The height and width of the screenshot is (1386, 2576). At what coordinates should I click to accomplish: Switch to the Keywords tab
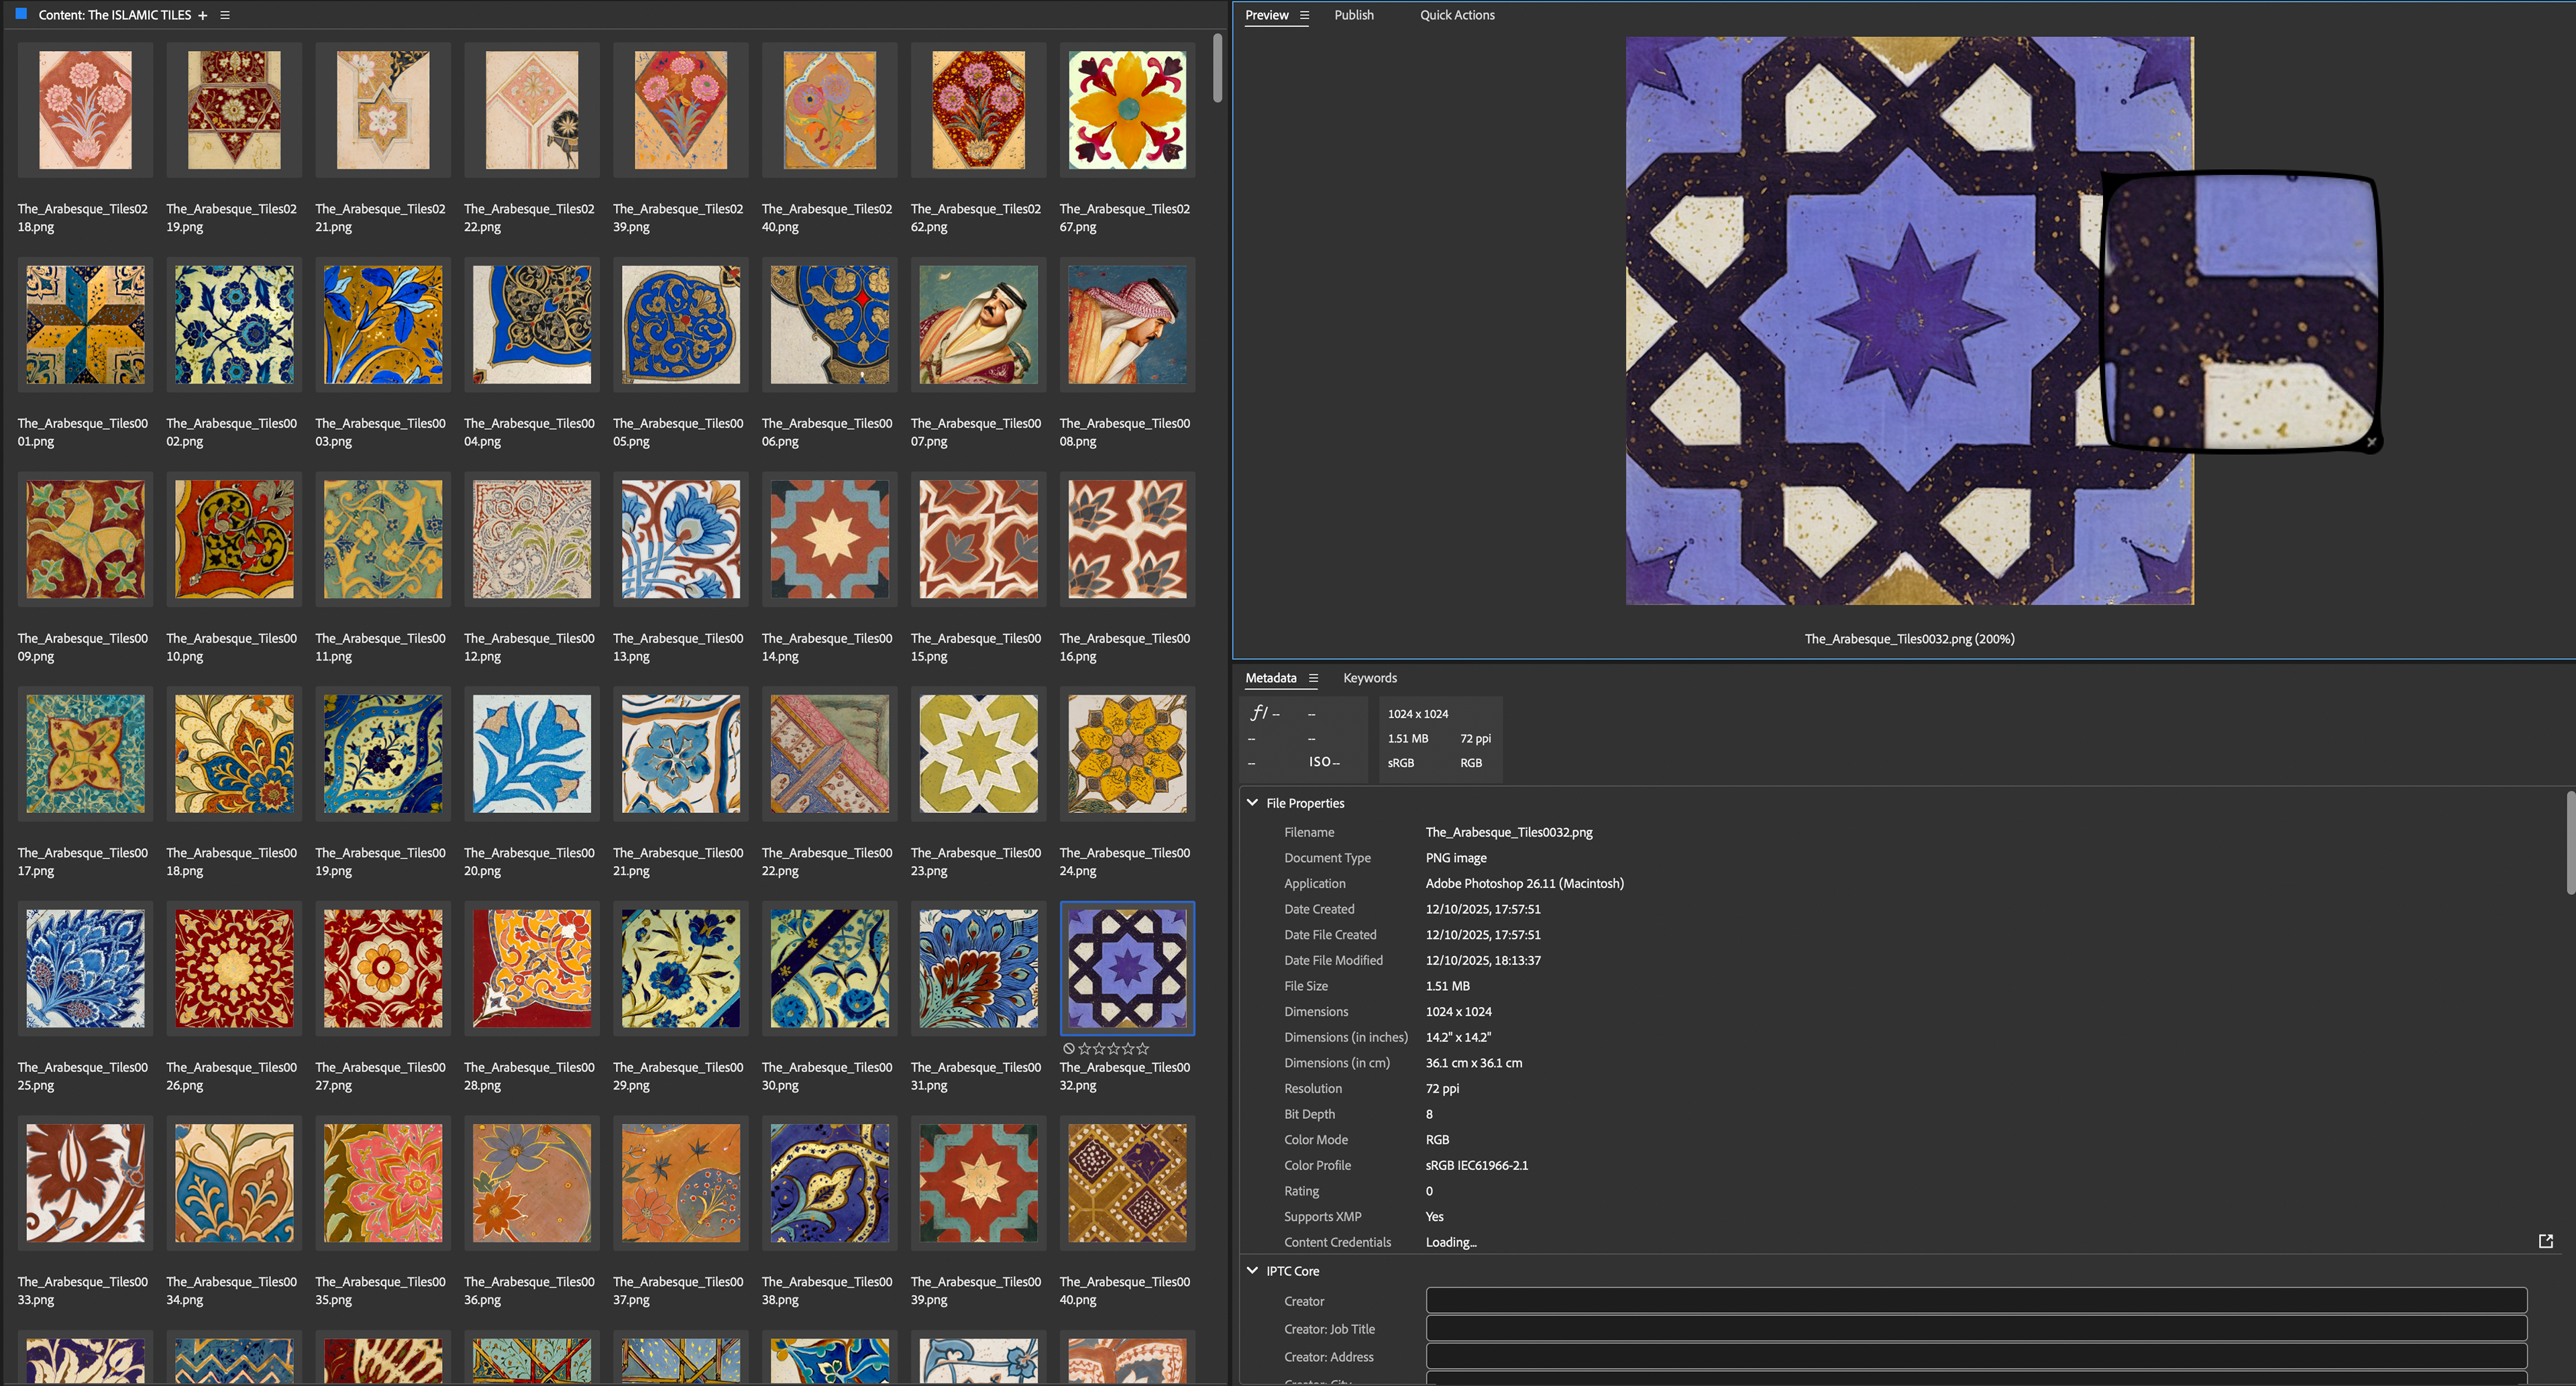(1369, 678)
